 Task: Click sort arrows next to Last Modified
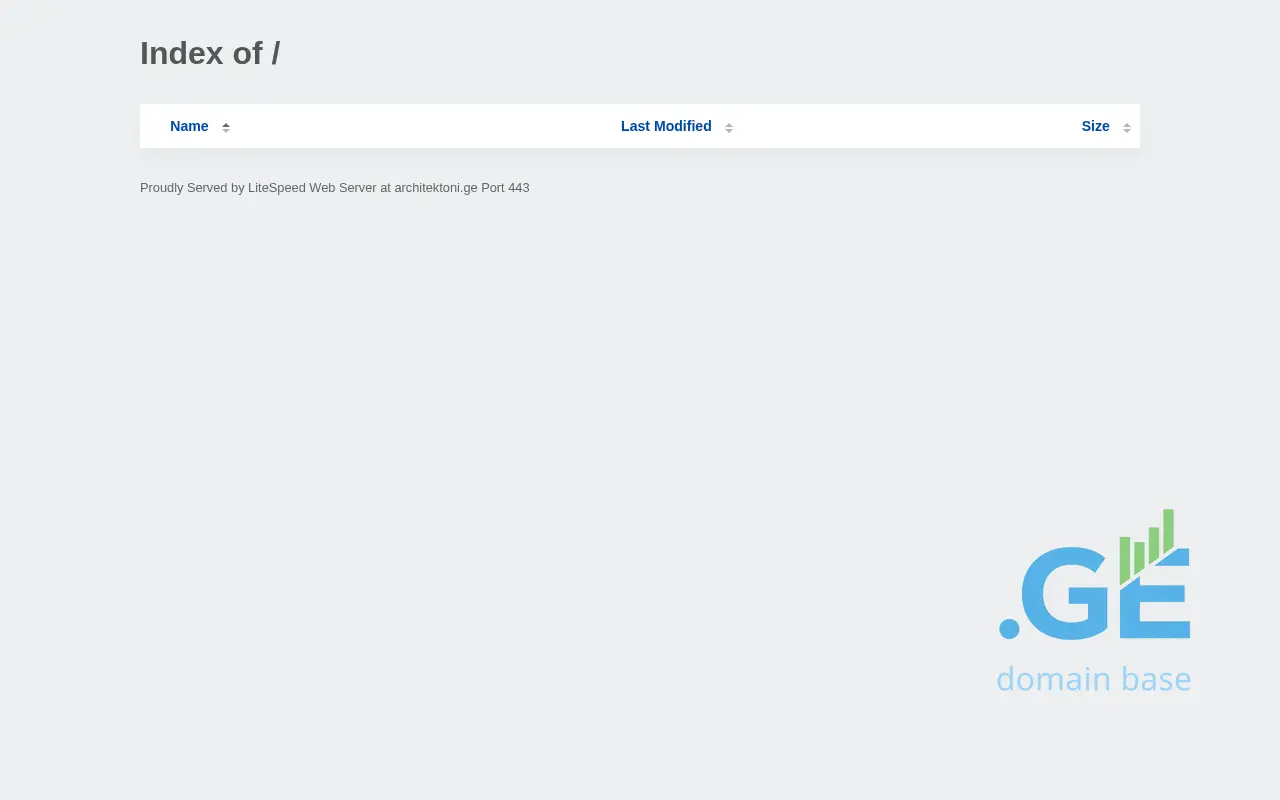click(x=729, y=127)
